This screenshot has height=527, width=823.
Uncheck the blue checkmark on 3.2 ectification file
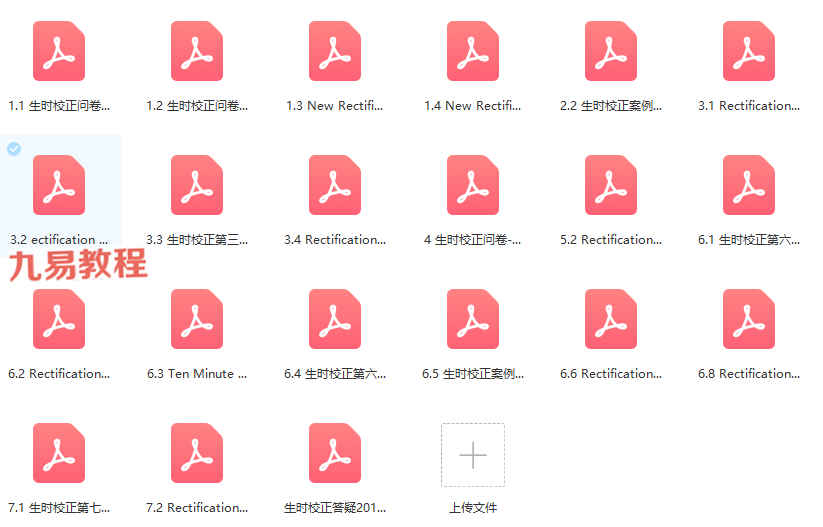pyautogui.click(x=14, y=149)
